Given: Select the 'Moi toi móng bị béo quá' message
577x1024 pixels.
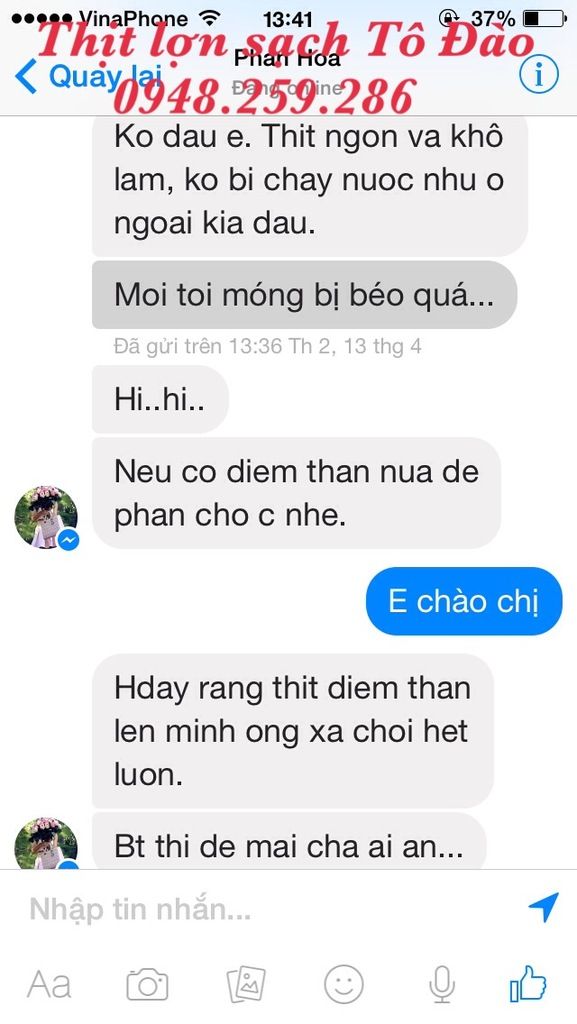Looking at the screenshot, I should pos(304,295).
